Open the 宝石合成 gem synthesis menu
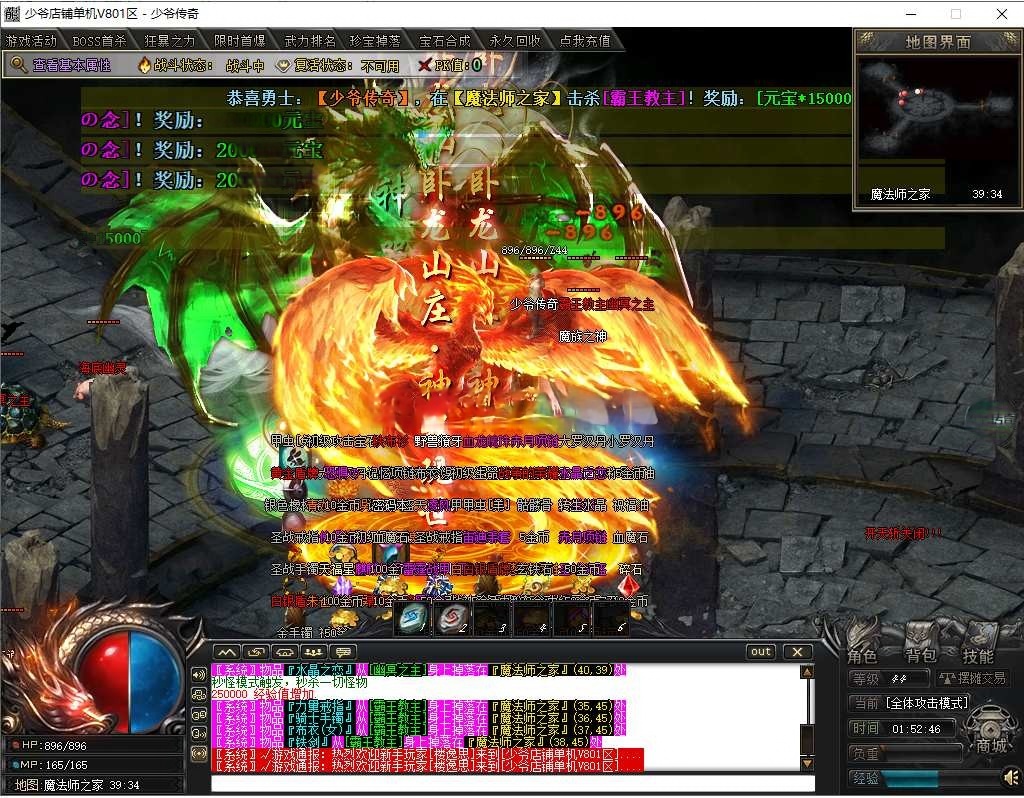Screen dimensions: 1024x798 click(x=445, y=41)
